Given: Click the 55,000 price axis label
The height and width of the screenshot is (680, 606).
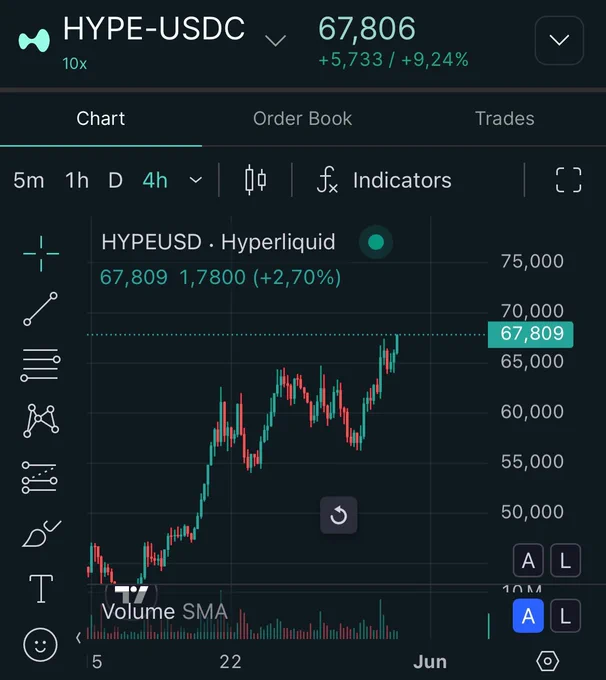Looking at the screenshot, I should [532, 462].
